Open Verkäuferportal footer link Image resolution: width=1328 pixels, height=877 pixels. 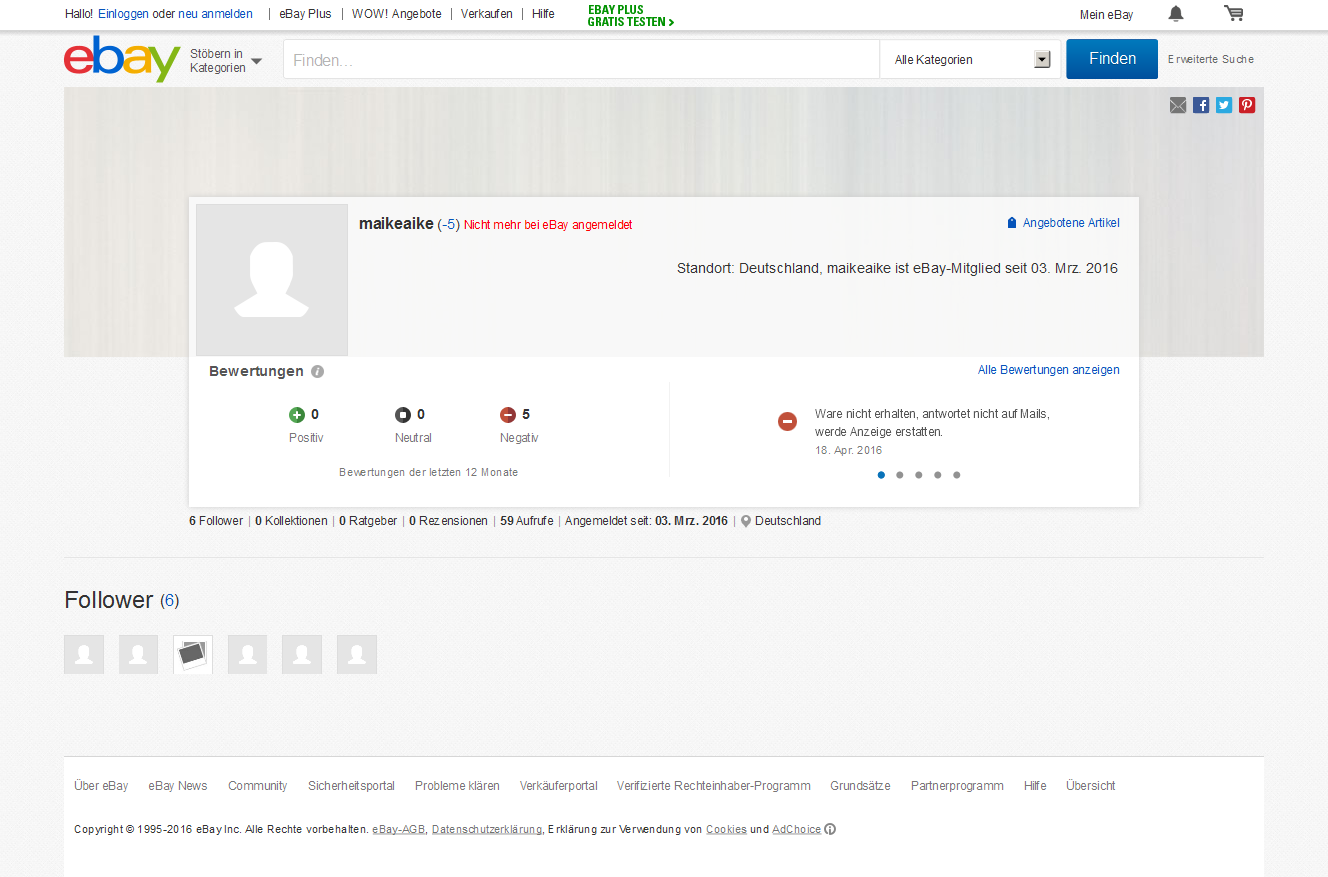[558, 786]
